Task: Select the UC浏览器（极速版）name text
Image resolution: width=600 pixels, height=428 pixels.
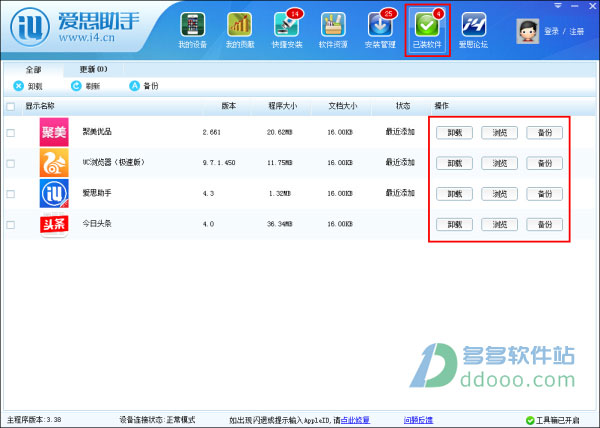Action: (114, 162)
